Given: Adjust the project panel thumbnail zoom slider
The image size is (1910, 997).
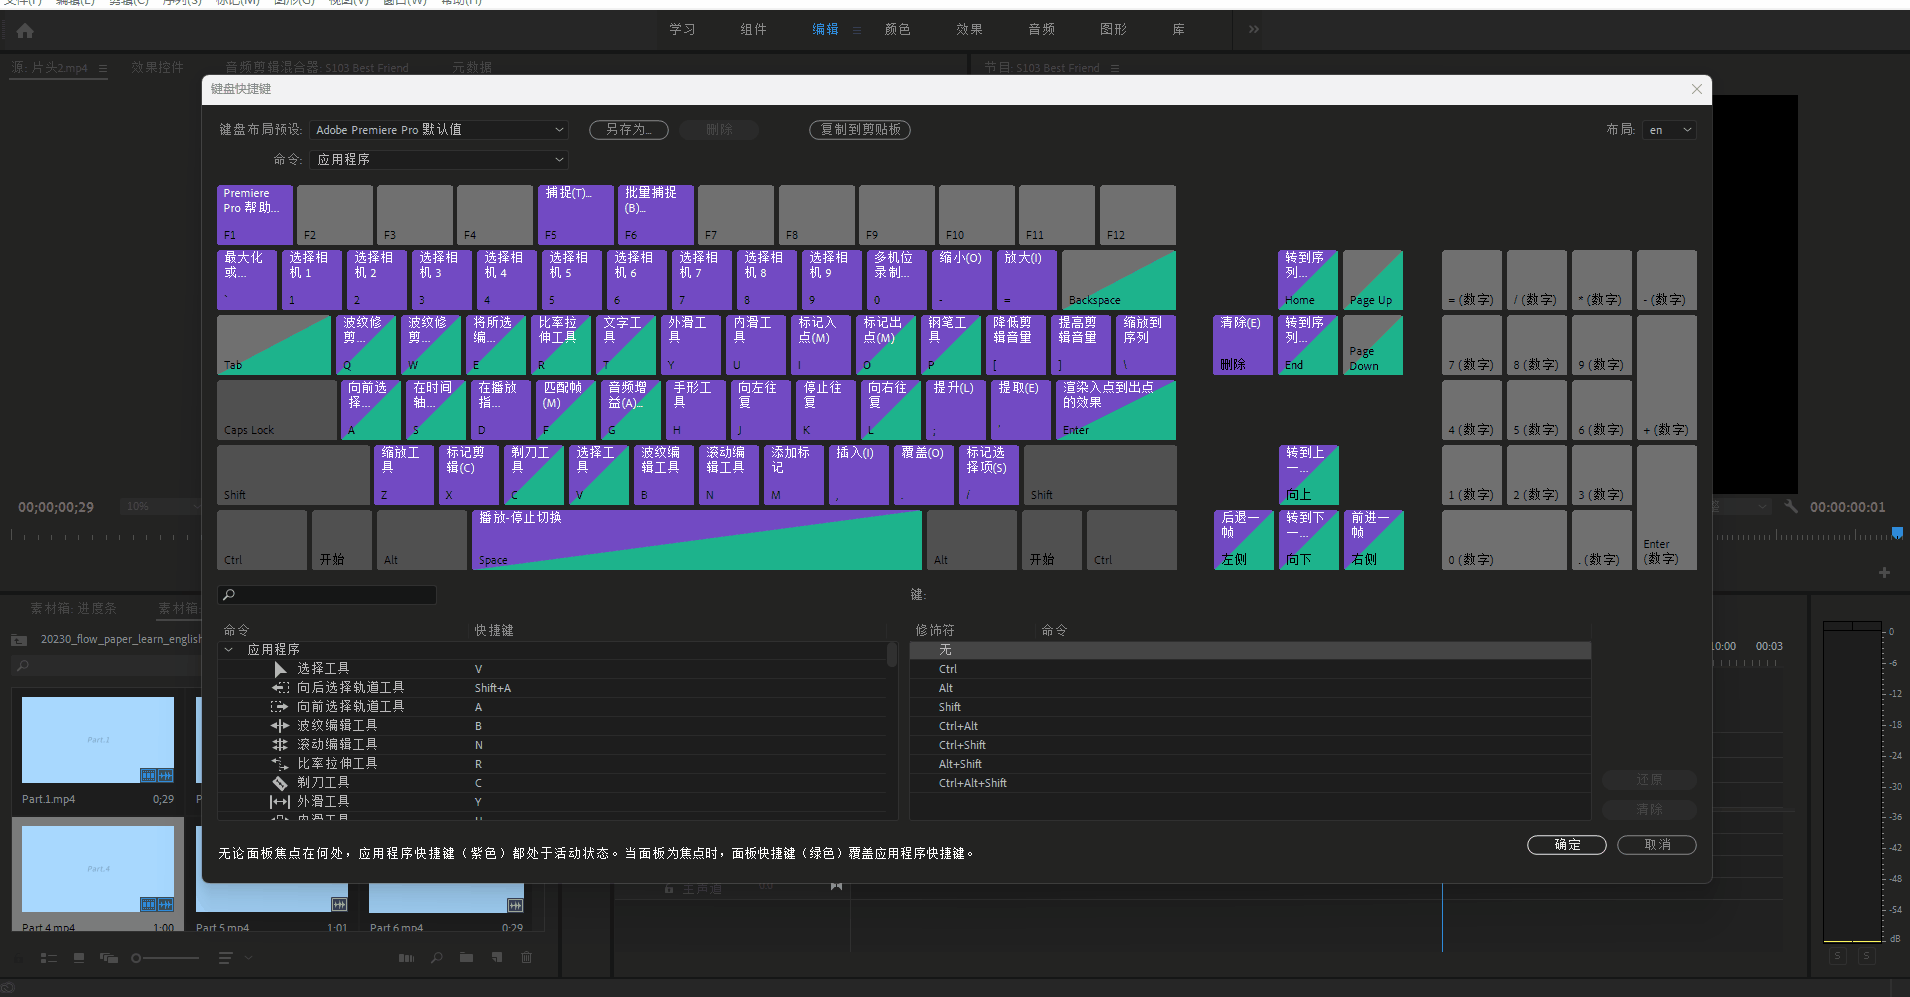Looking at the screenshot, I should (166, 958).
